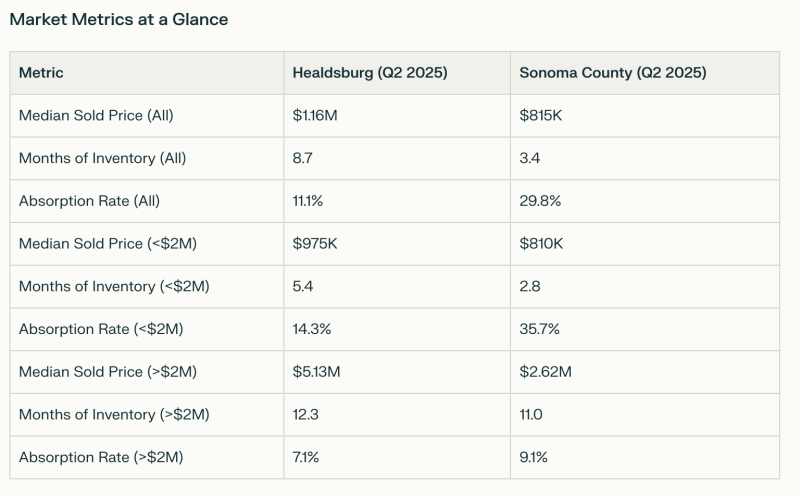Select the Absorption Rate (>$2M) row label
Image resolution: width=800 pixels, height=495 pixels.
101,457
